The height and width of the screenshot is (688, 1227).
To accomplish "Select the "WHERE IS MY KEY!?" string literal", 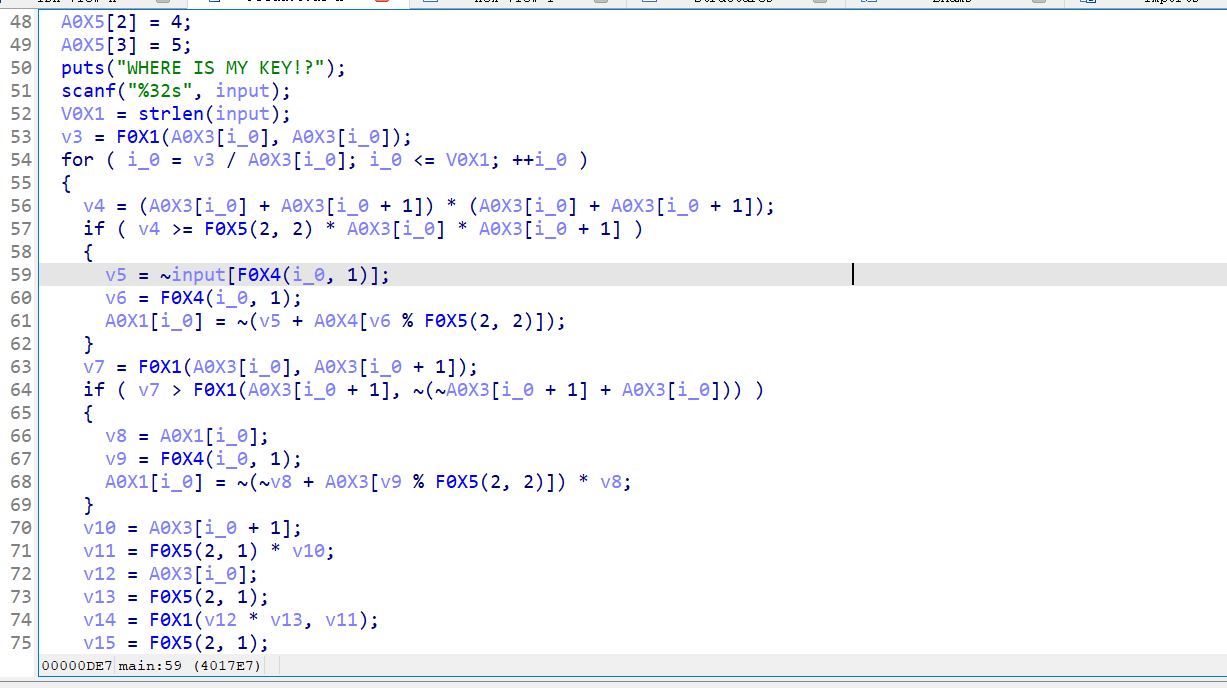I will [x=219, y=68].
